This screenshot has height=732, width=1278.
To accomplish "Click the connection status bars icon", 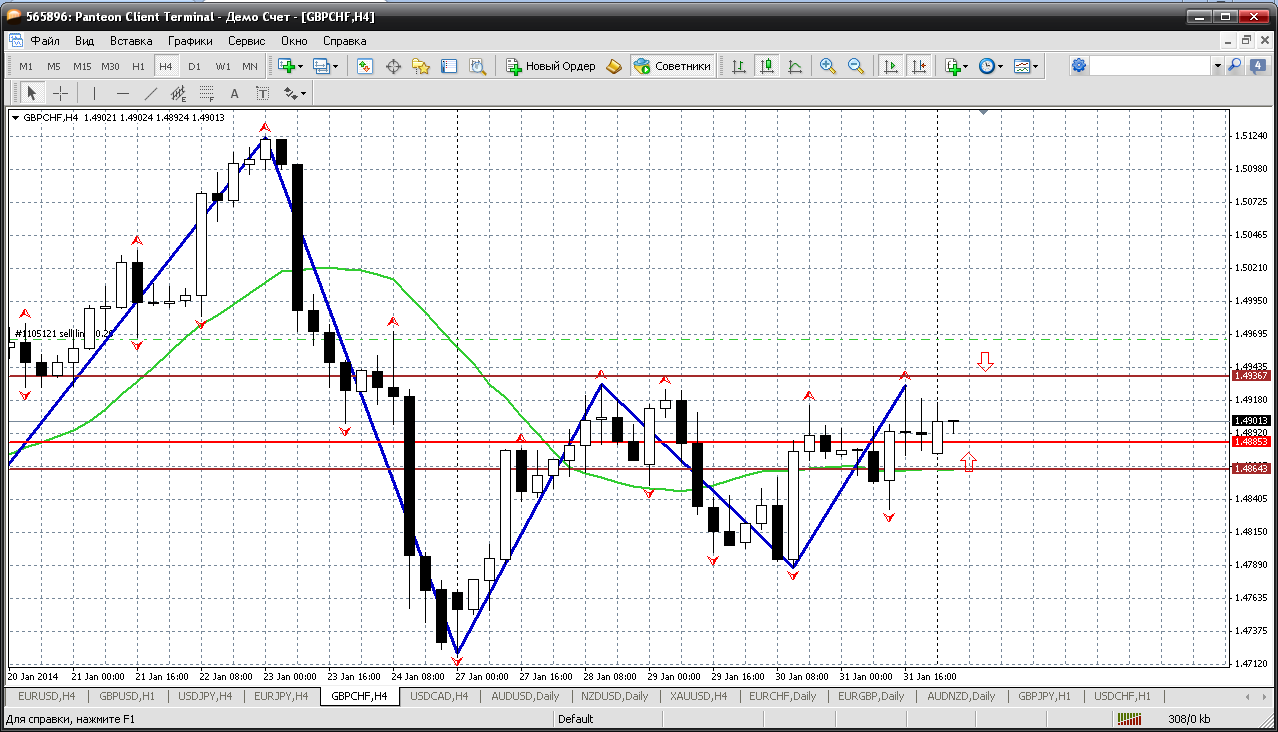I will 1129,718.
